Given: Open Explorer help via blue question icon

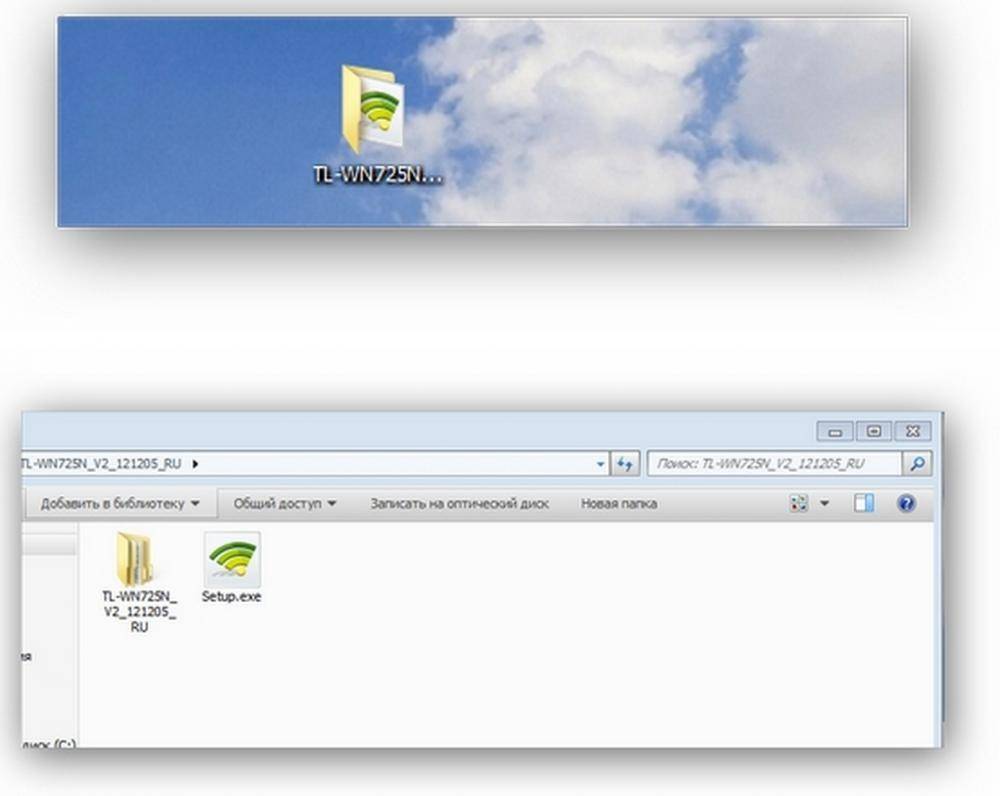Looking at the screenshot, I should tap(906, 503).
